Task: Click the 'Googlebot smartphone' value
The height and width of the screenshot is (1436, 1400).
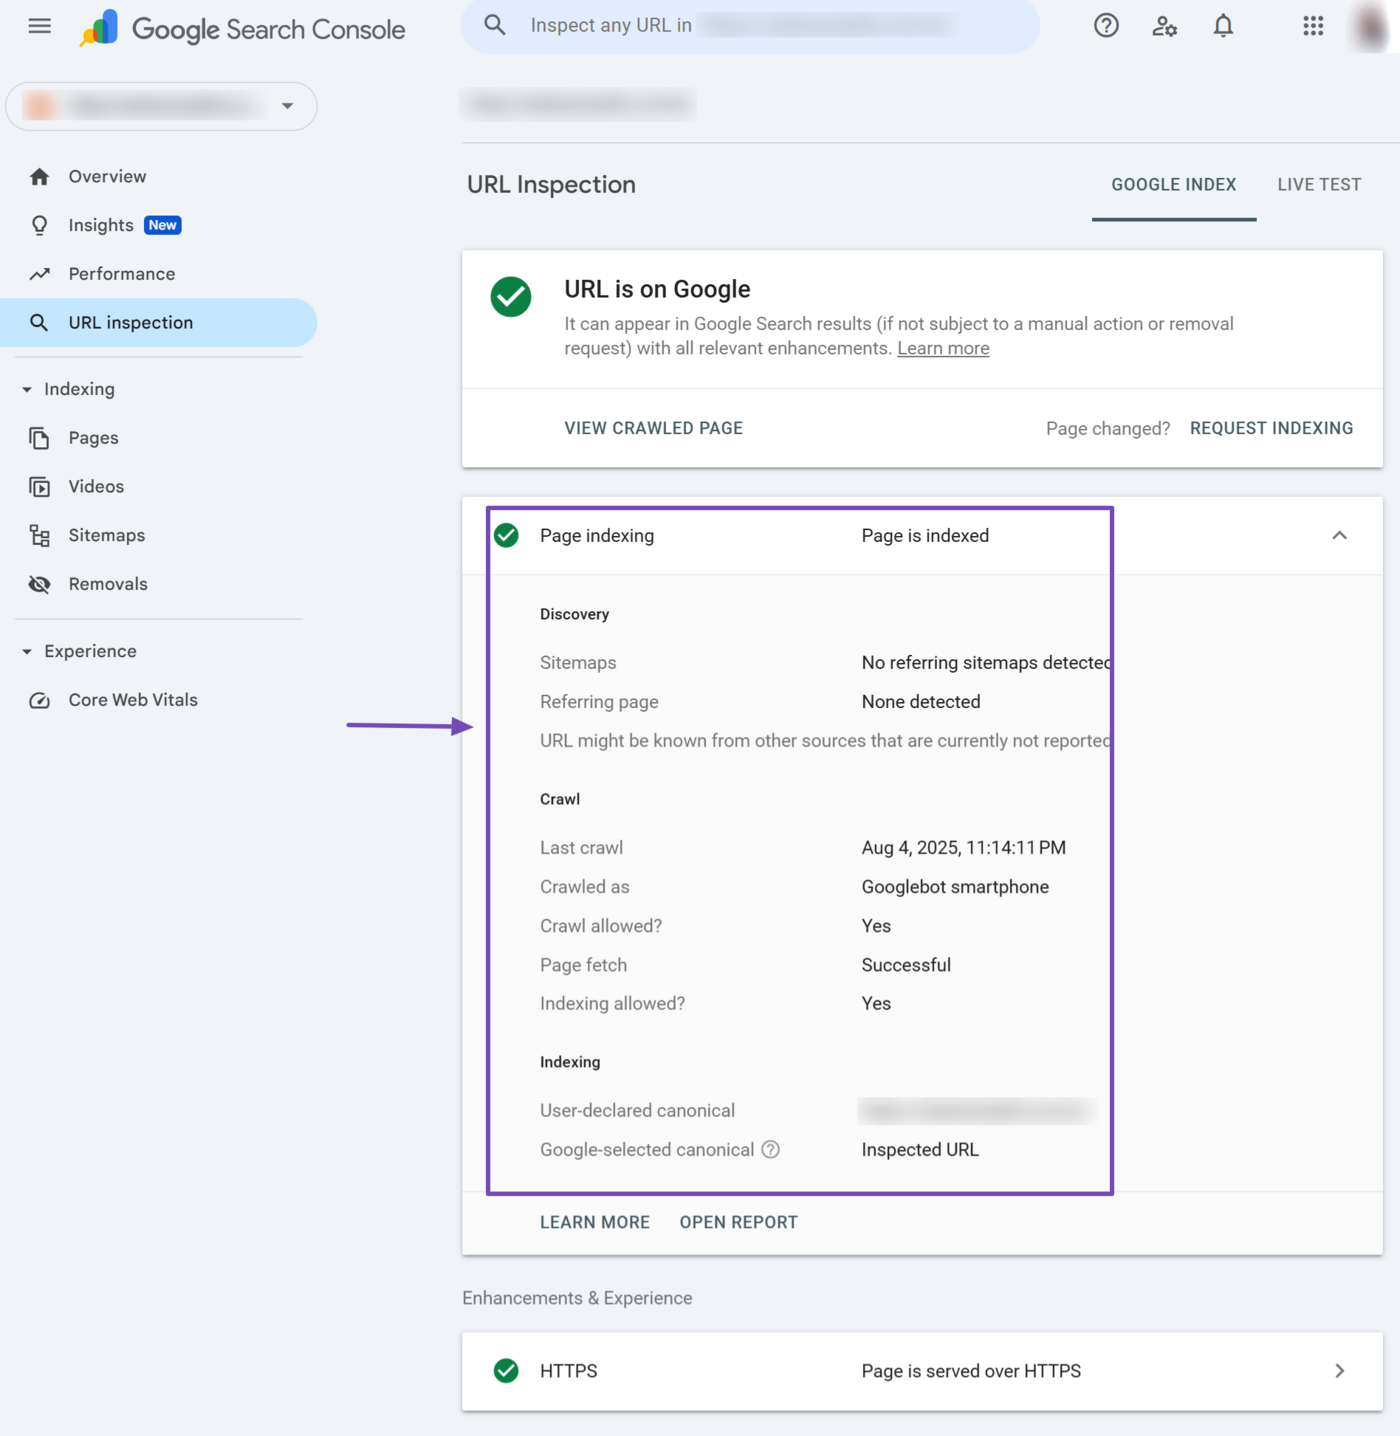Action: tap(955, 887)
